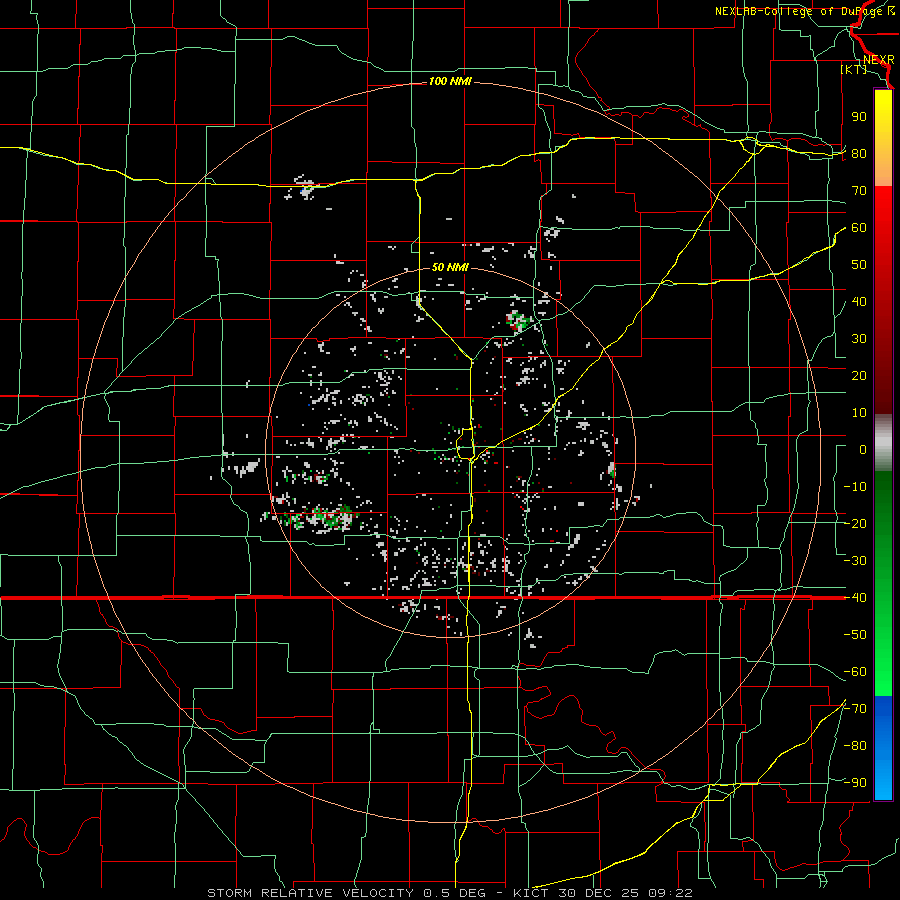Image resolution: width=900 pixels, height=900 pixels.
Task: Click the 10 value on the velocity scale
Action: [859, 413]
